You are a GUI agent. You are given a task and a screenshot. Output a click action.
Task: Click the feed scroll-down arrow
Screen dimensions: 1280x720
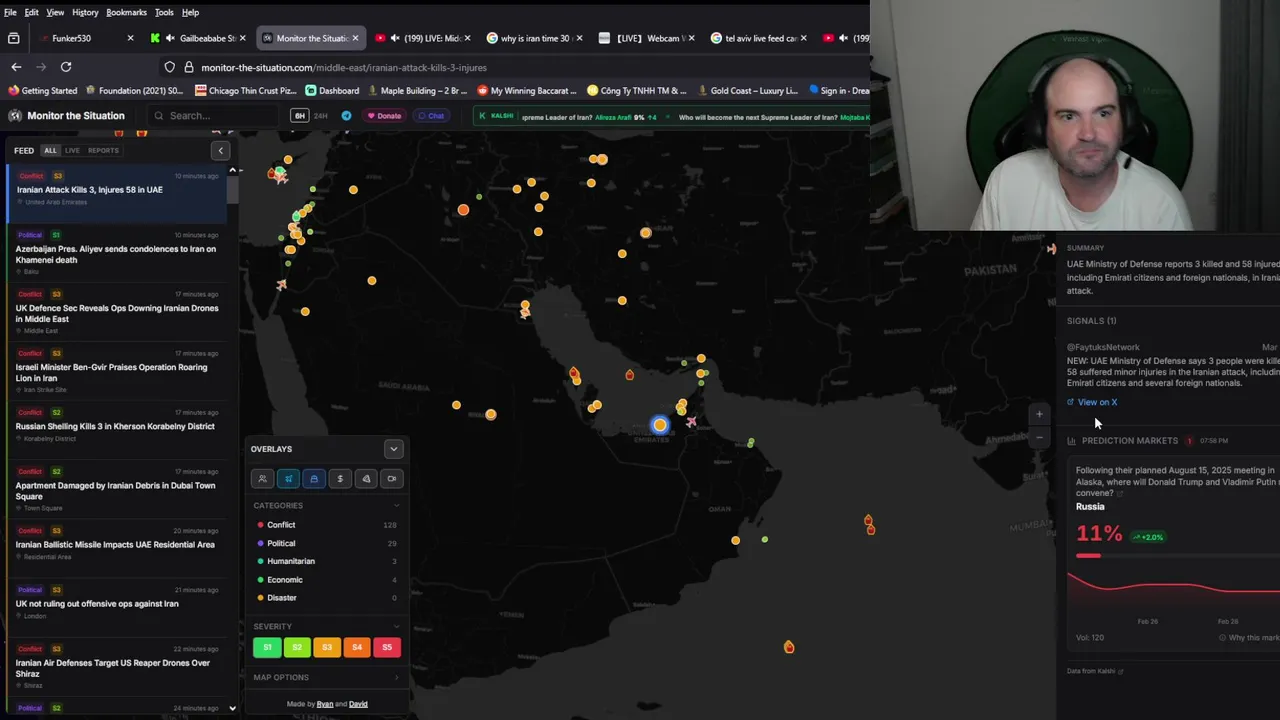click(x=233, y=708)
